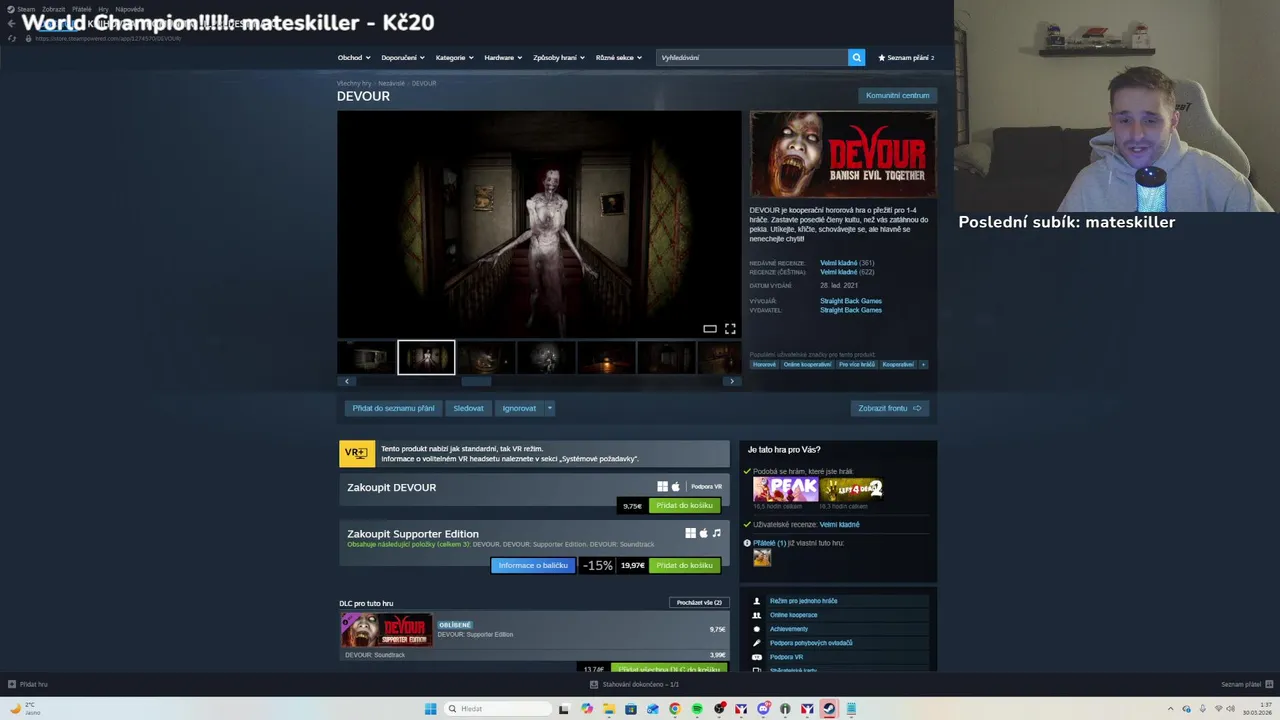This screenshot has height=720, width=1280.
Task: Open the Left 4 Dead 2 capsule
Action: (851, 489)
